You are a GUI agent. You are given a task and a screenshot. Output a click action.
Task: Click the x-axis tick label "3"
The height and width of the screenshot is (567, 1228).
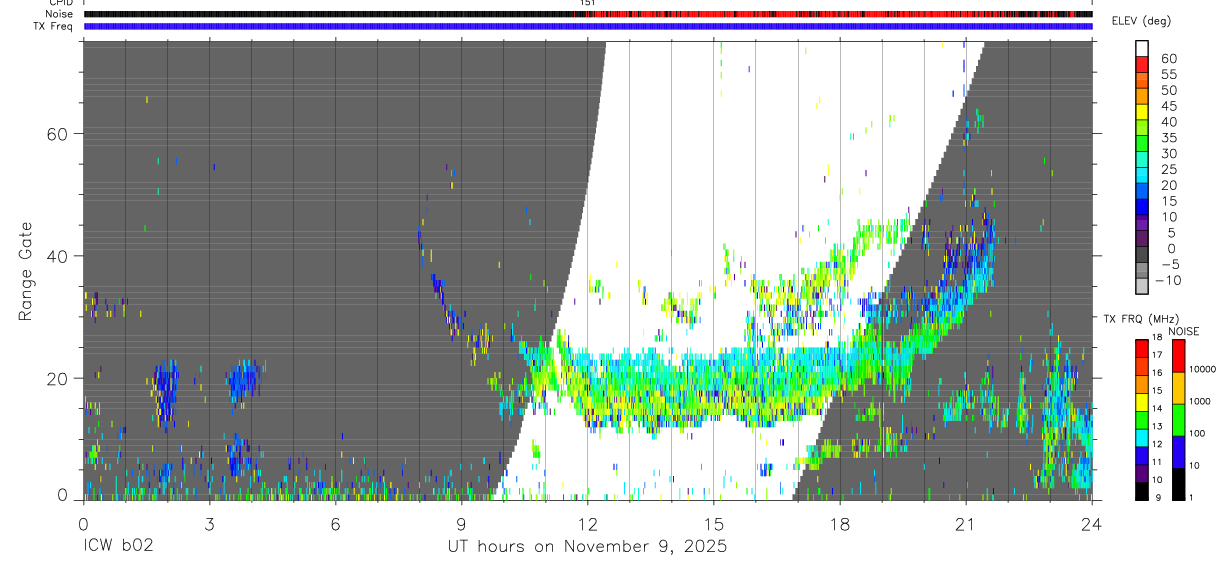[x=209, y=524]
